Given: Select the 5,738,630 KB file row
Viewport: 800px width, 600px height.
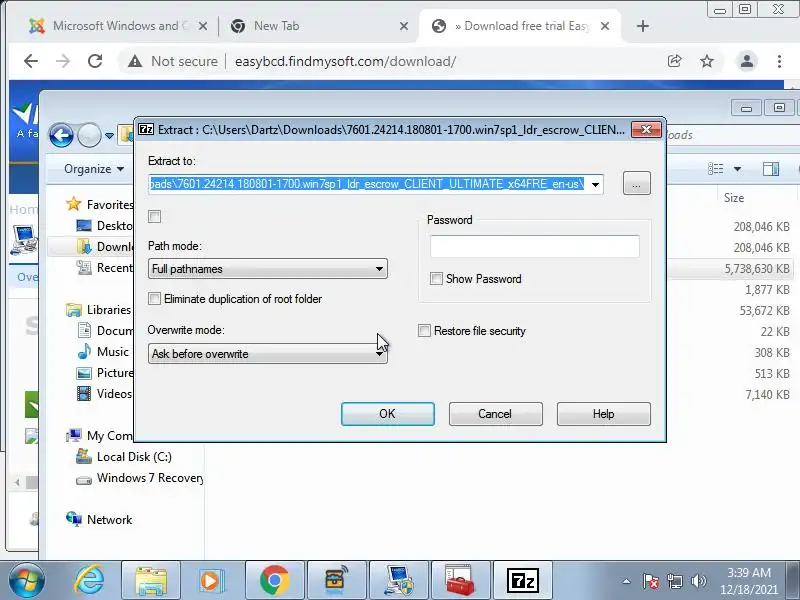Looking at the screenshot, I should tap(733, 268).
